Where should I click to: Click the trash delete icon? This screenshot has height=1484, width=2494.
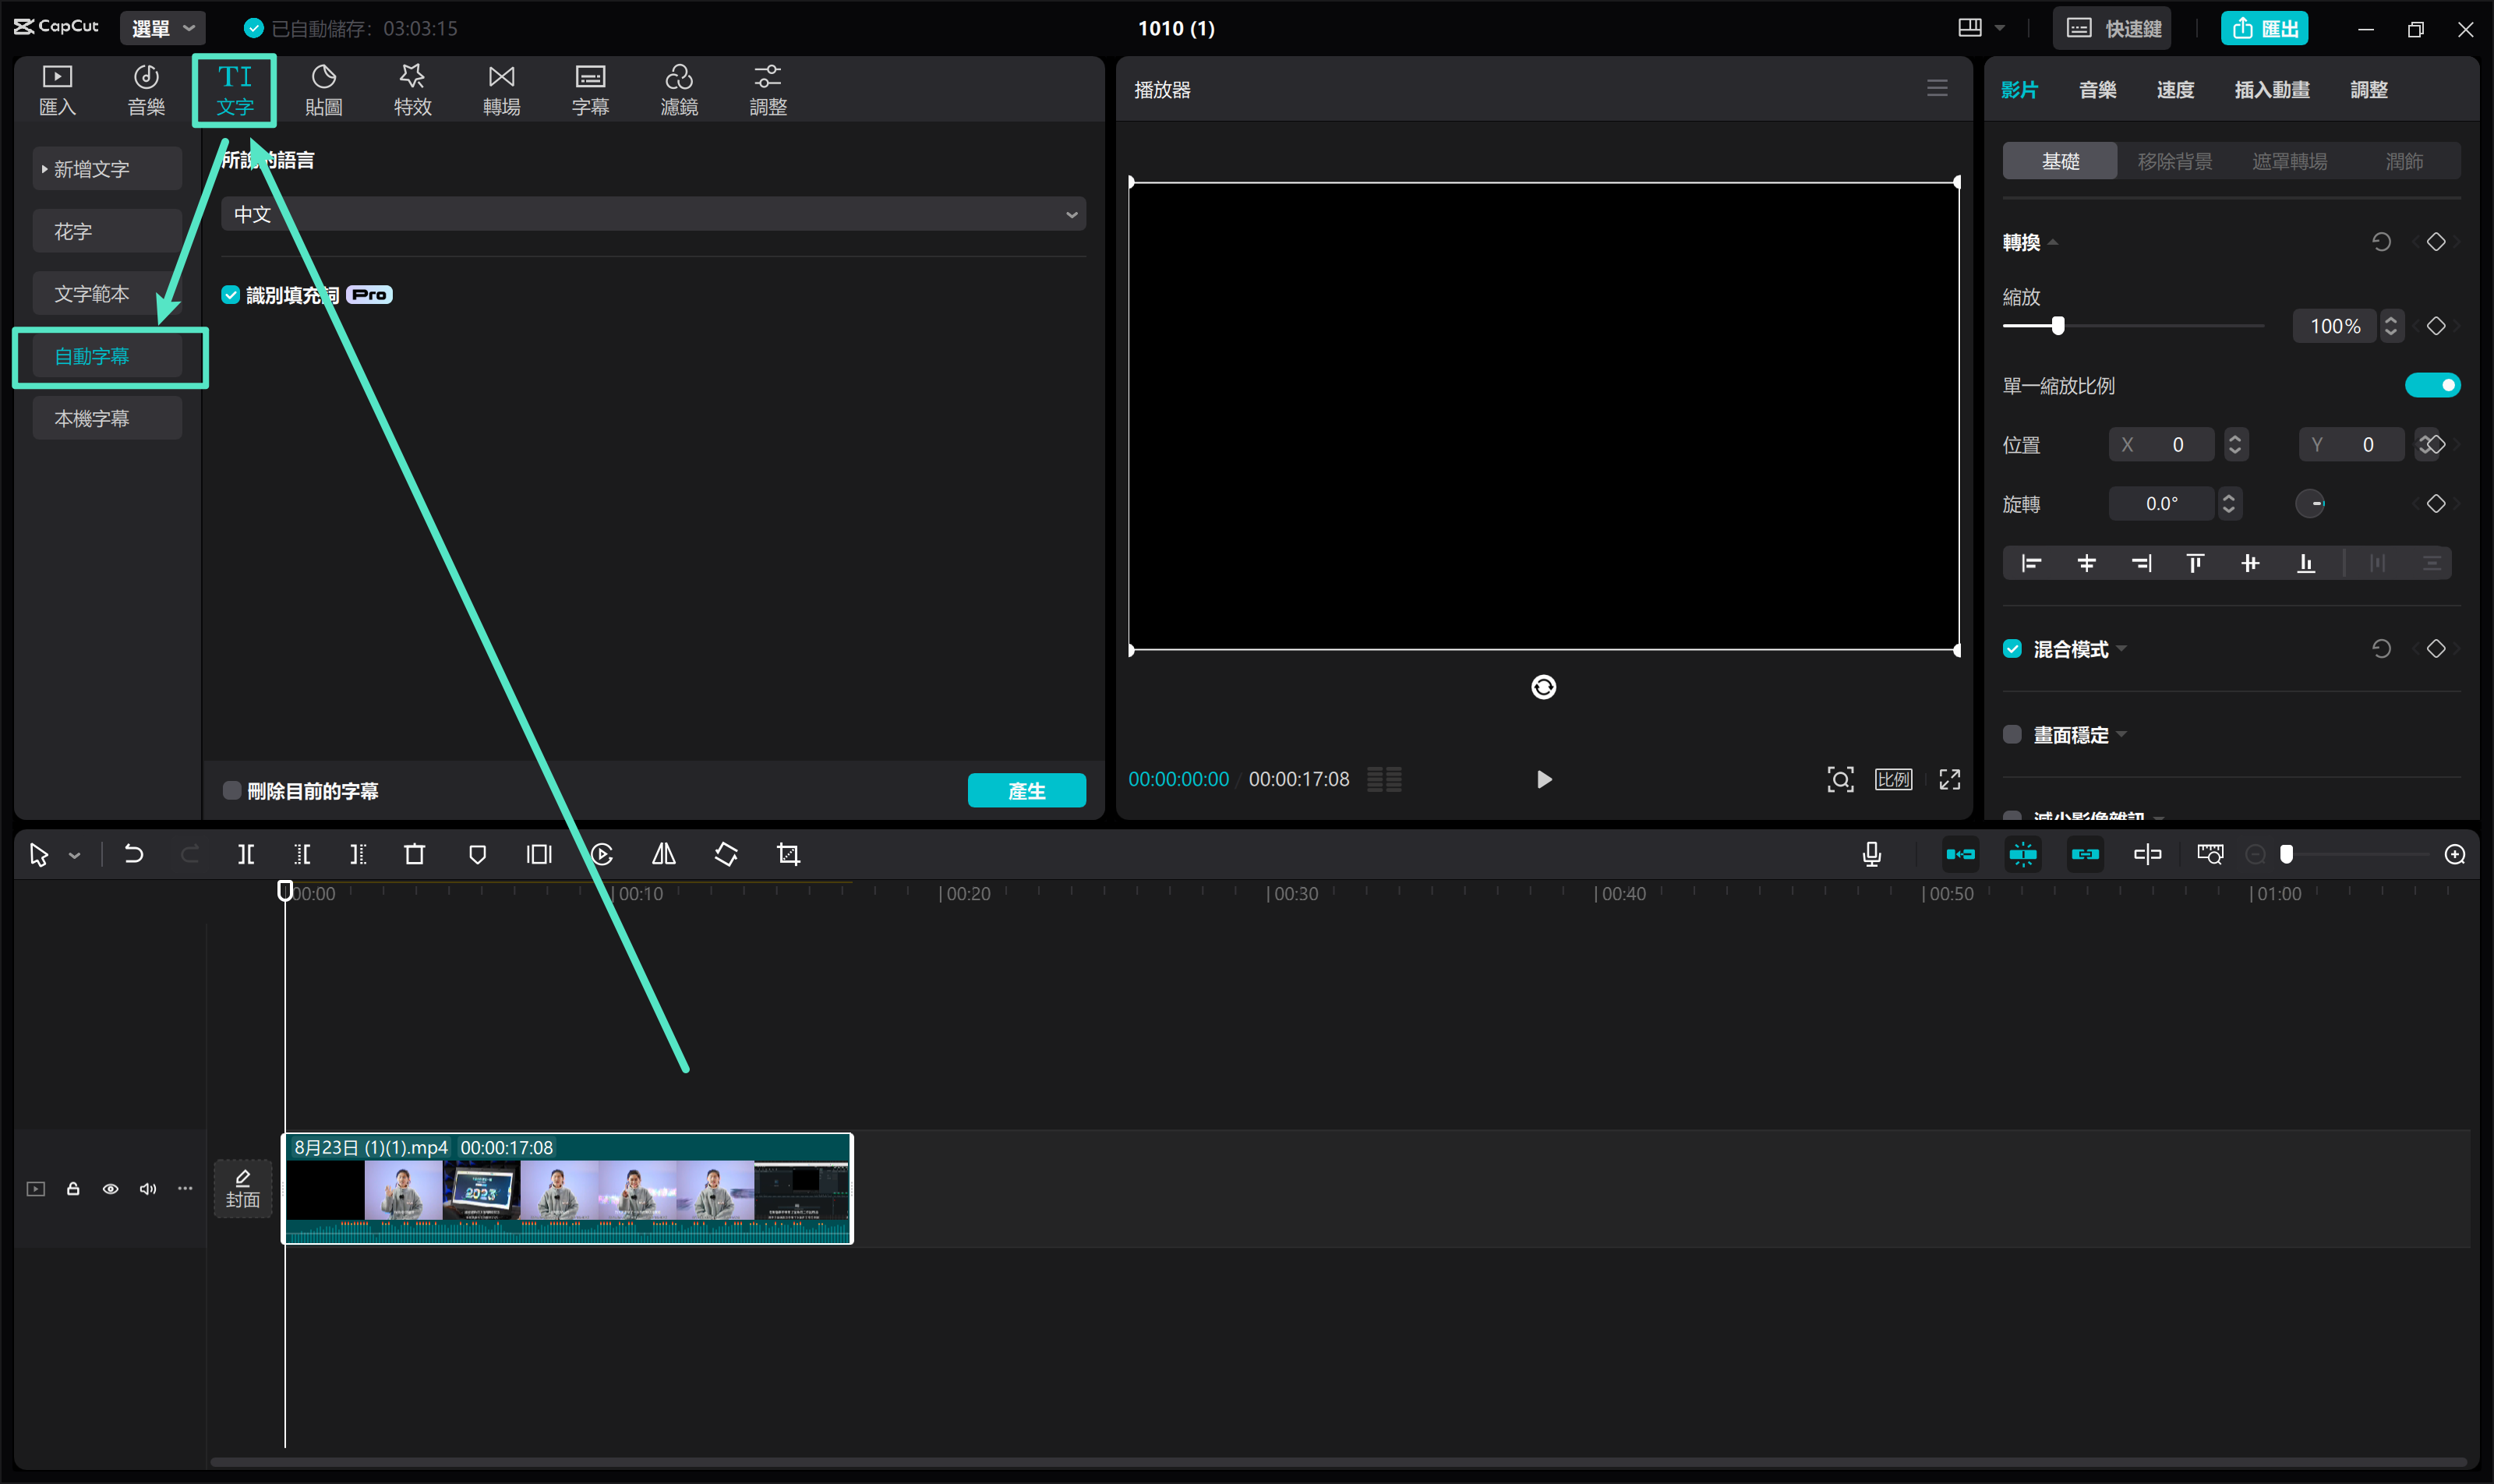[x=414, y=854]
